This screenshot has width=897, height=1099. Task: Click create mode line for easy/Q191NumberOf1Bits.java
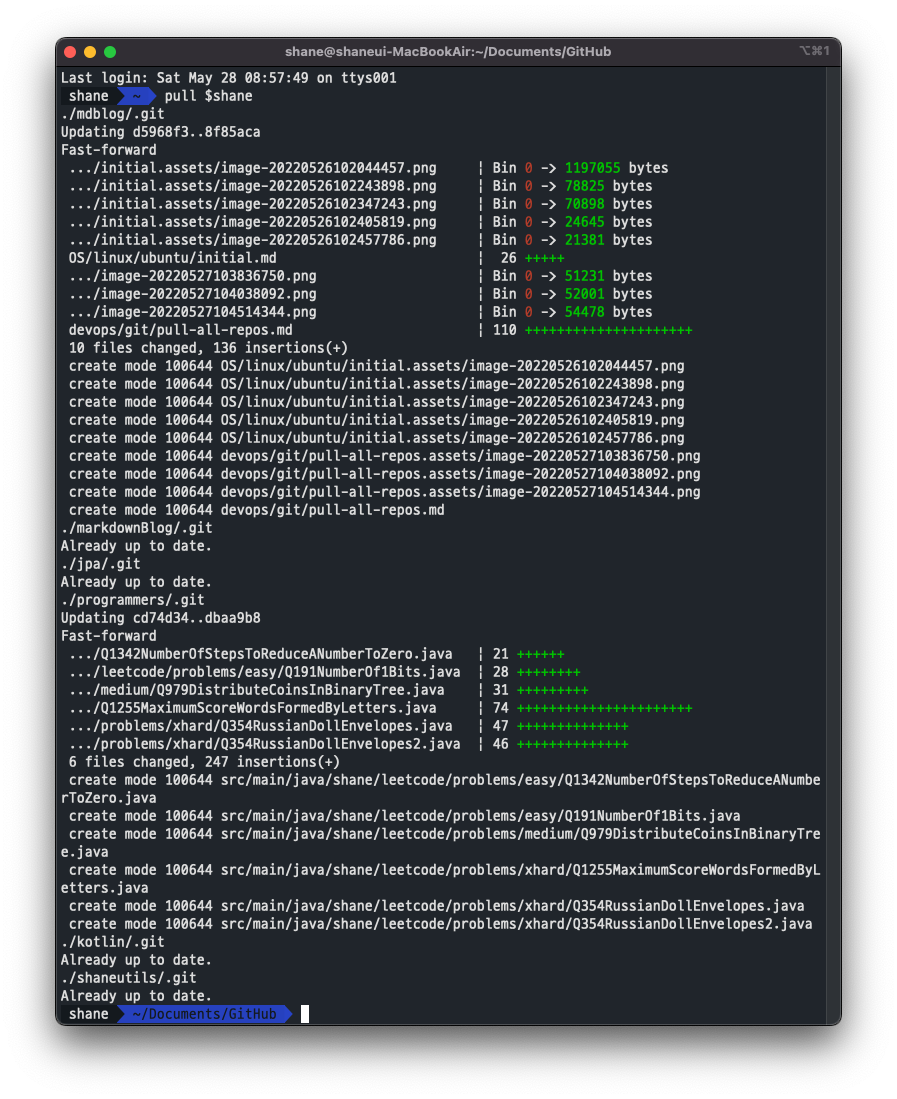(x=404, y=816)
